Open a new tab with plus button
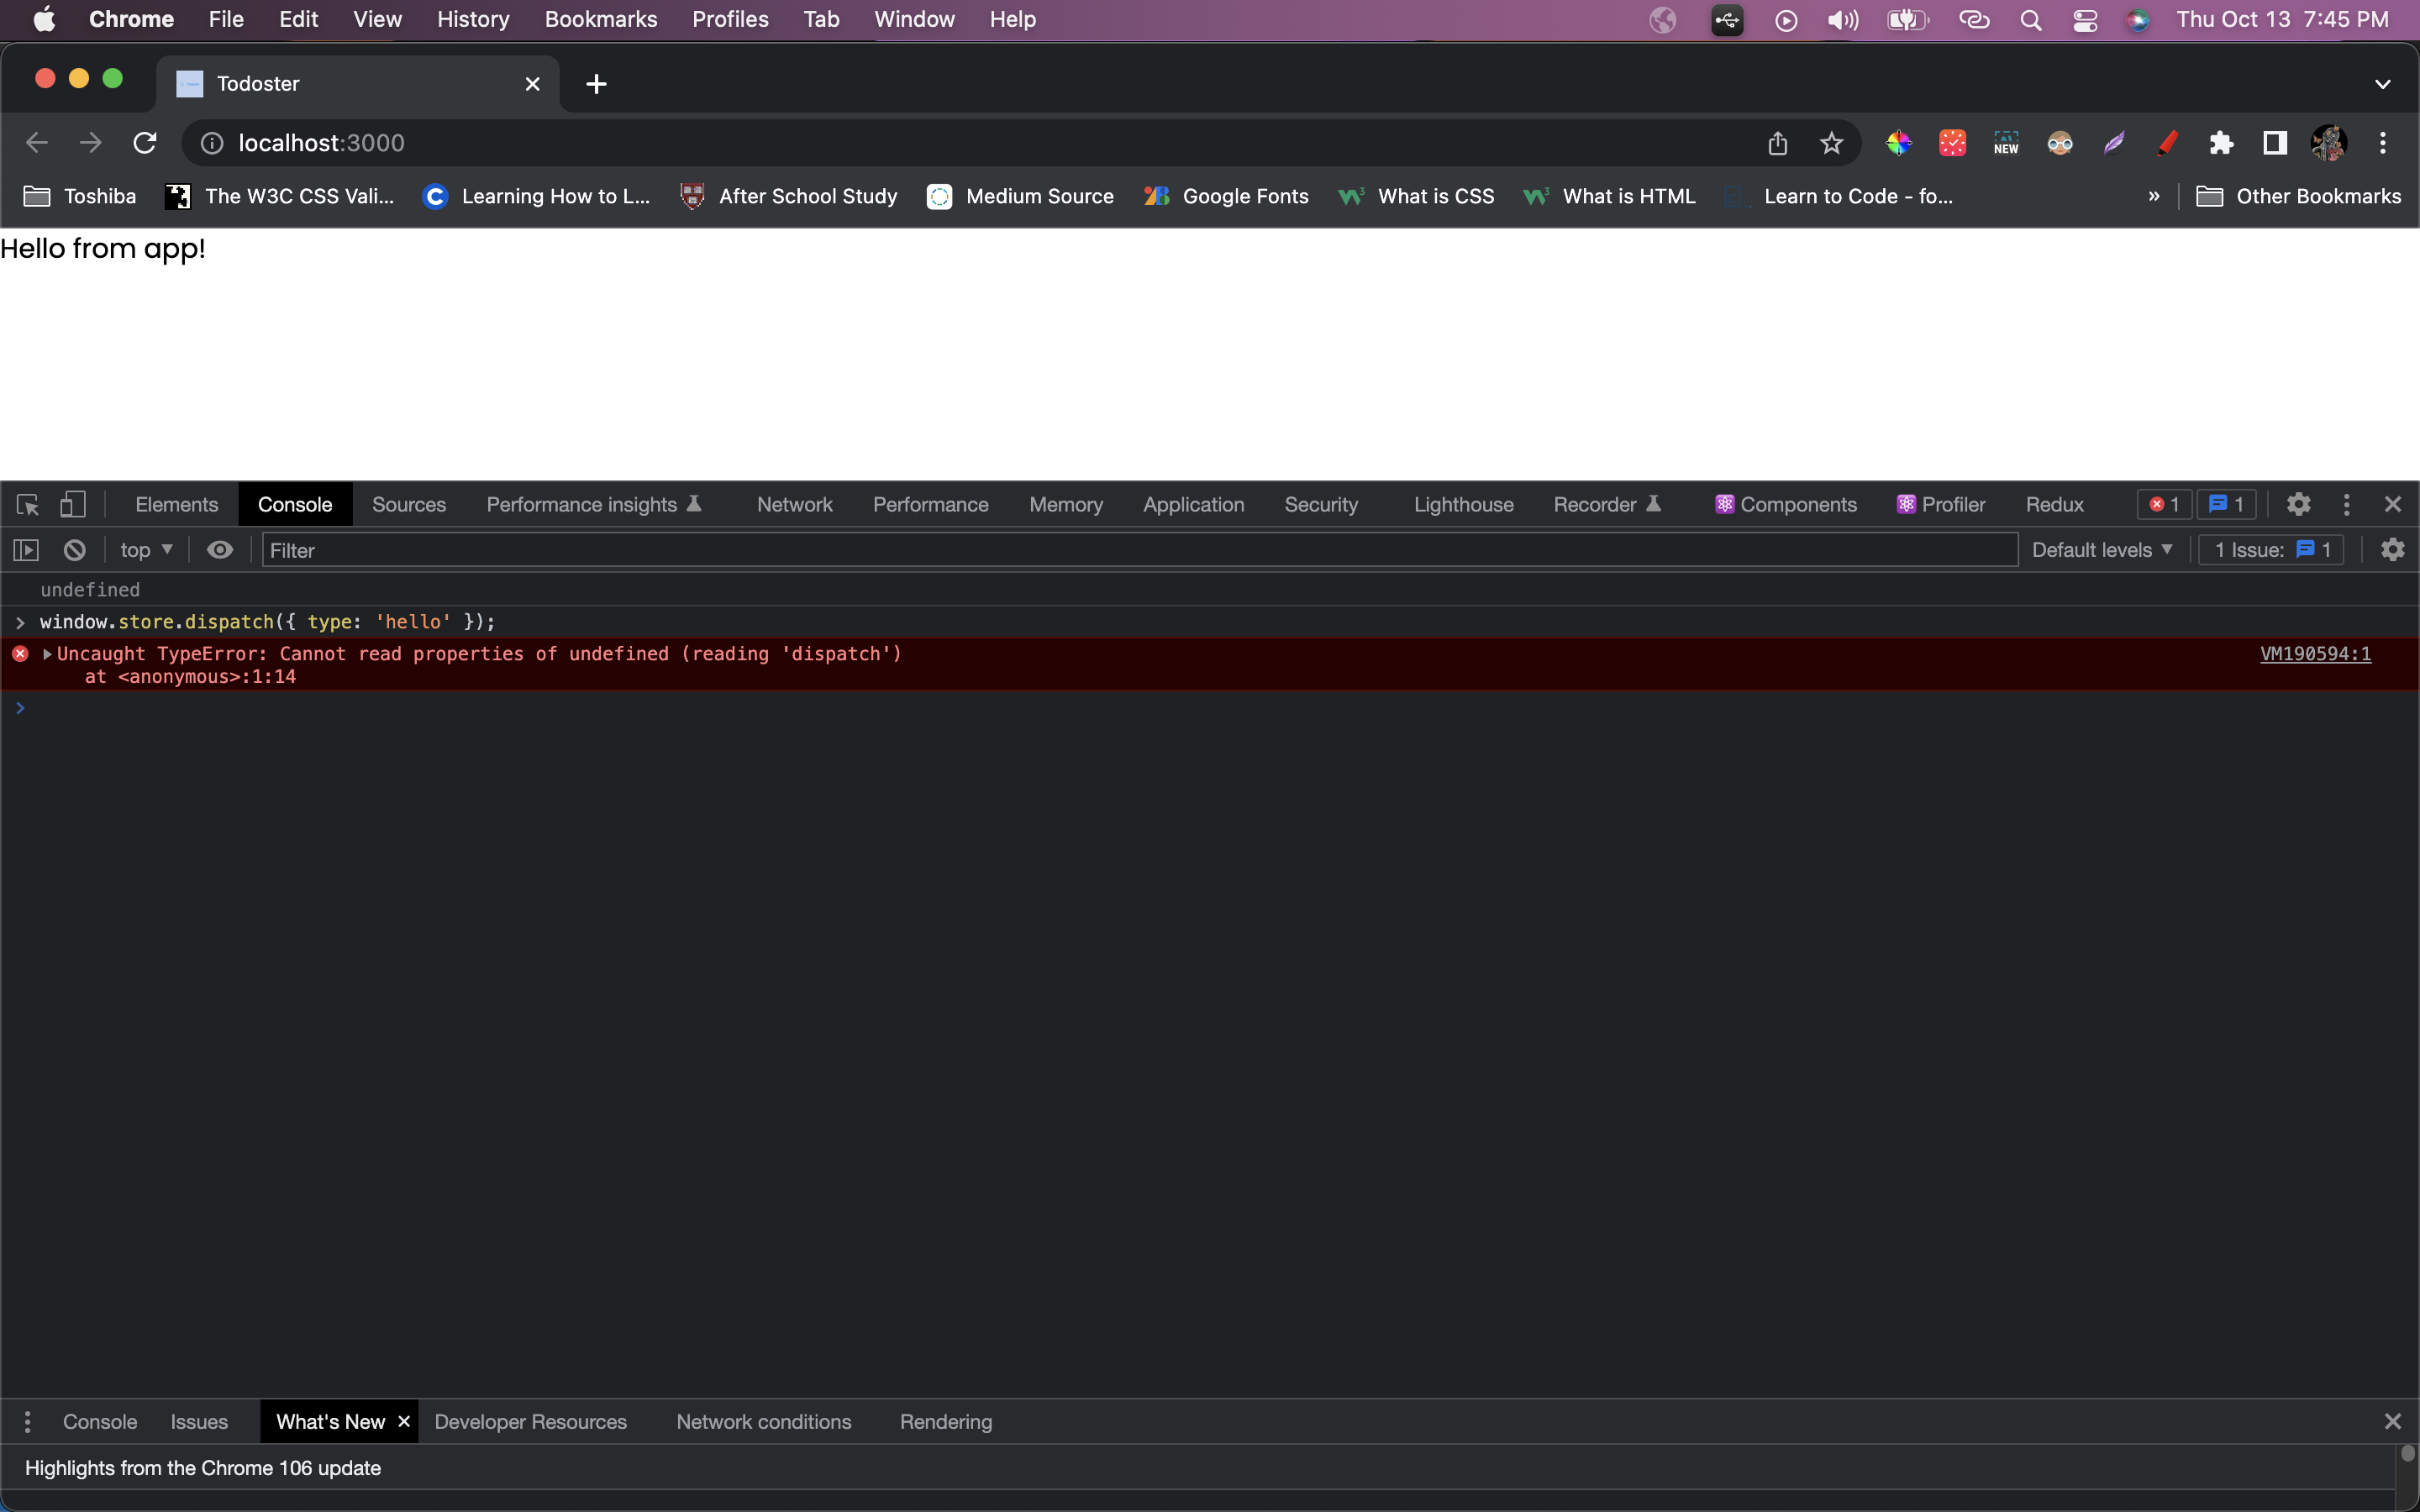Screen dimensions: 2420x1512 597,84
